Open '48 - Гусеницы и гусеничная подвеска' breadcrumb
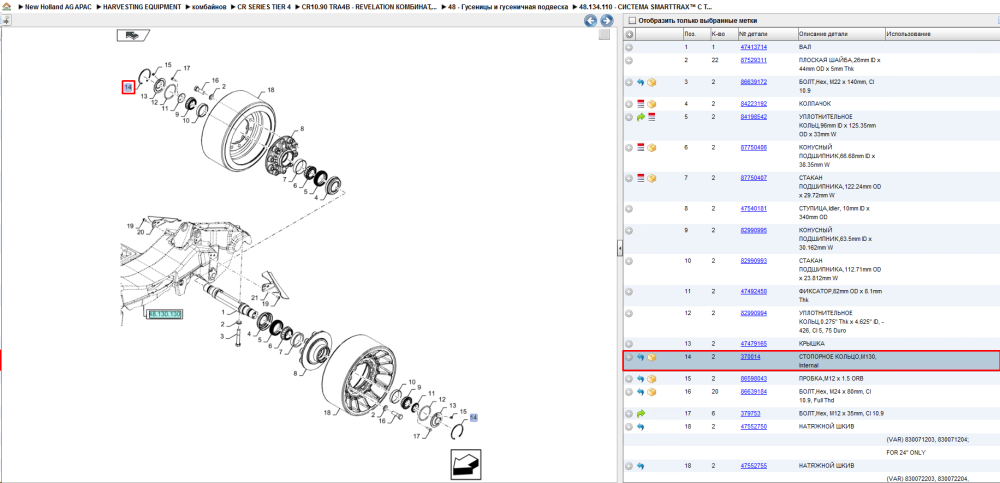The image size is (1000, 483). [508, 6]
